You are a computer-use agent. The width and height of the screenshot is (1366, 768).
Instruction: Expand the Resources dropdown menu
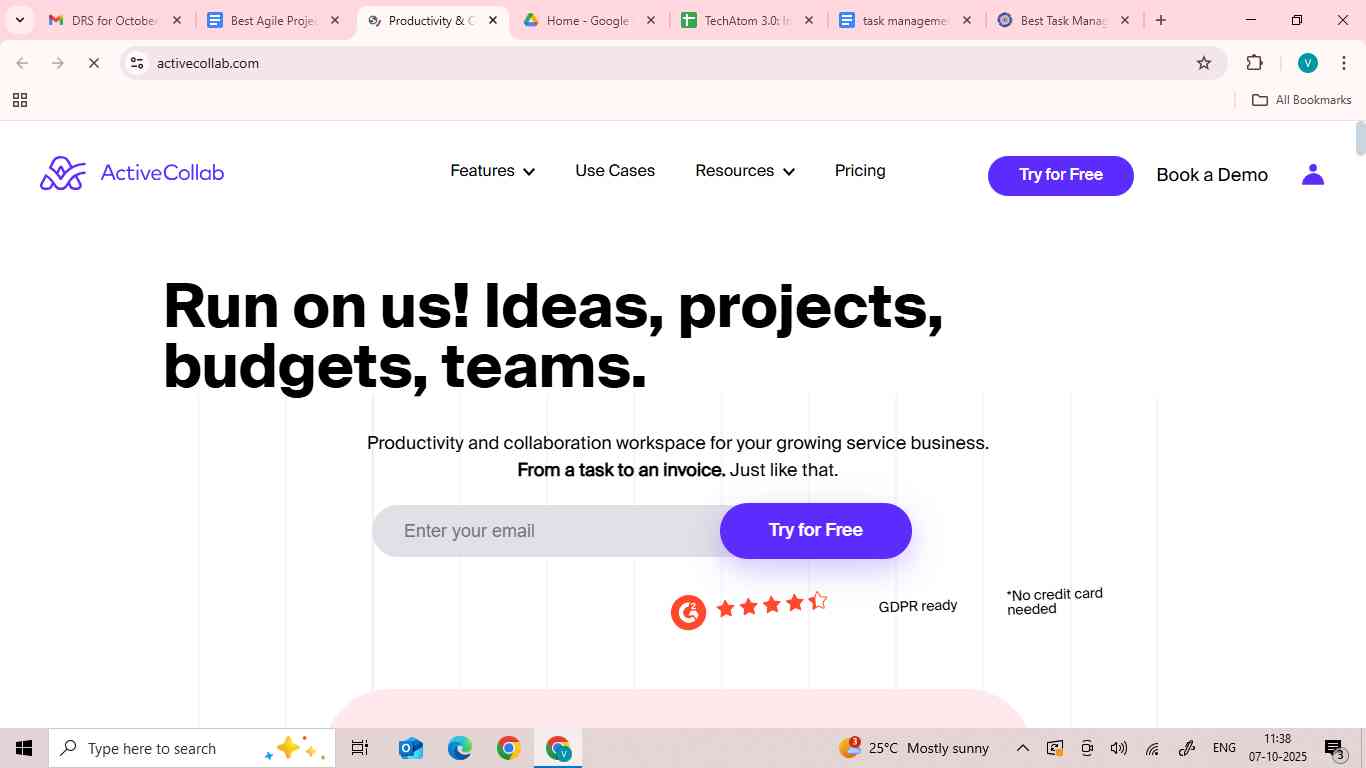[x=745, y=171]
